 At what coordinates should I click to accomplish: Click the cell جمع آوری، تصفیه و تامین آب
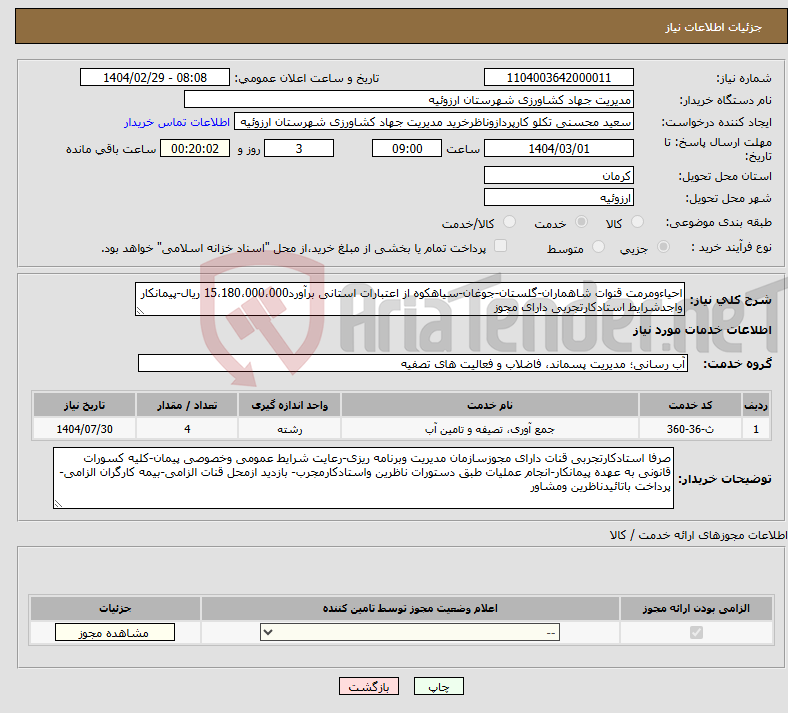[x=489, y=429]
